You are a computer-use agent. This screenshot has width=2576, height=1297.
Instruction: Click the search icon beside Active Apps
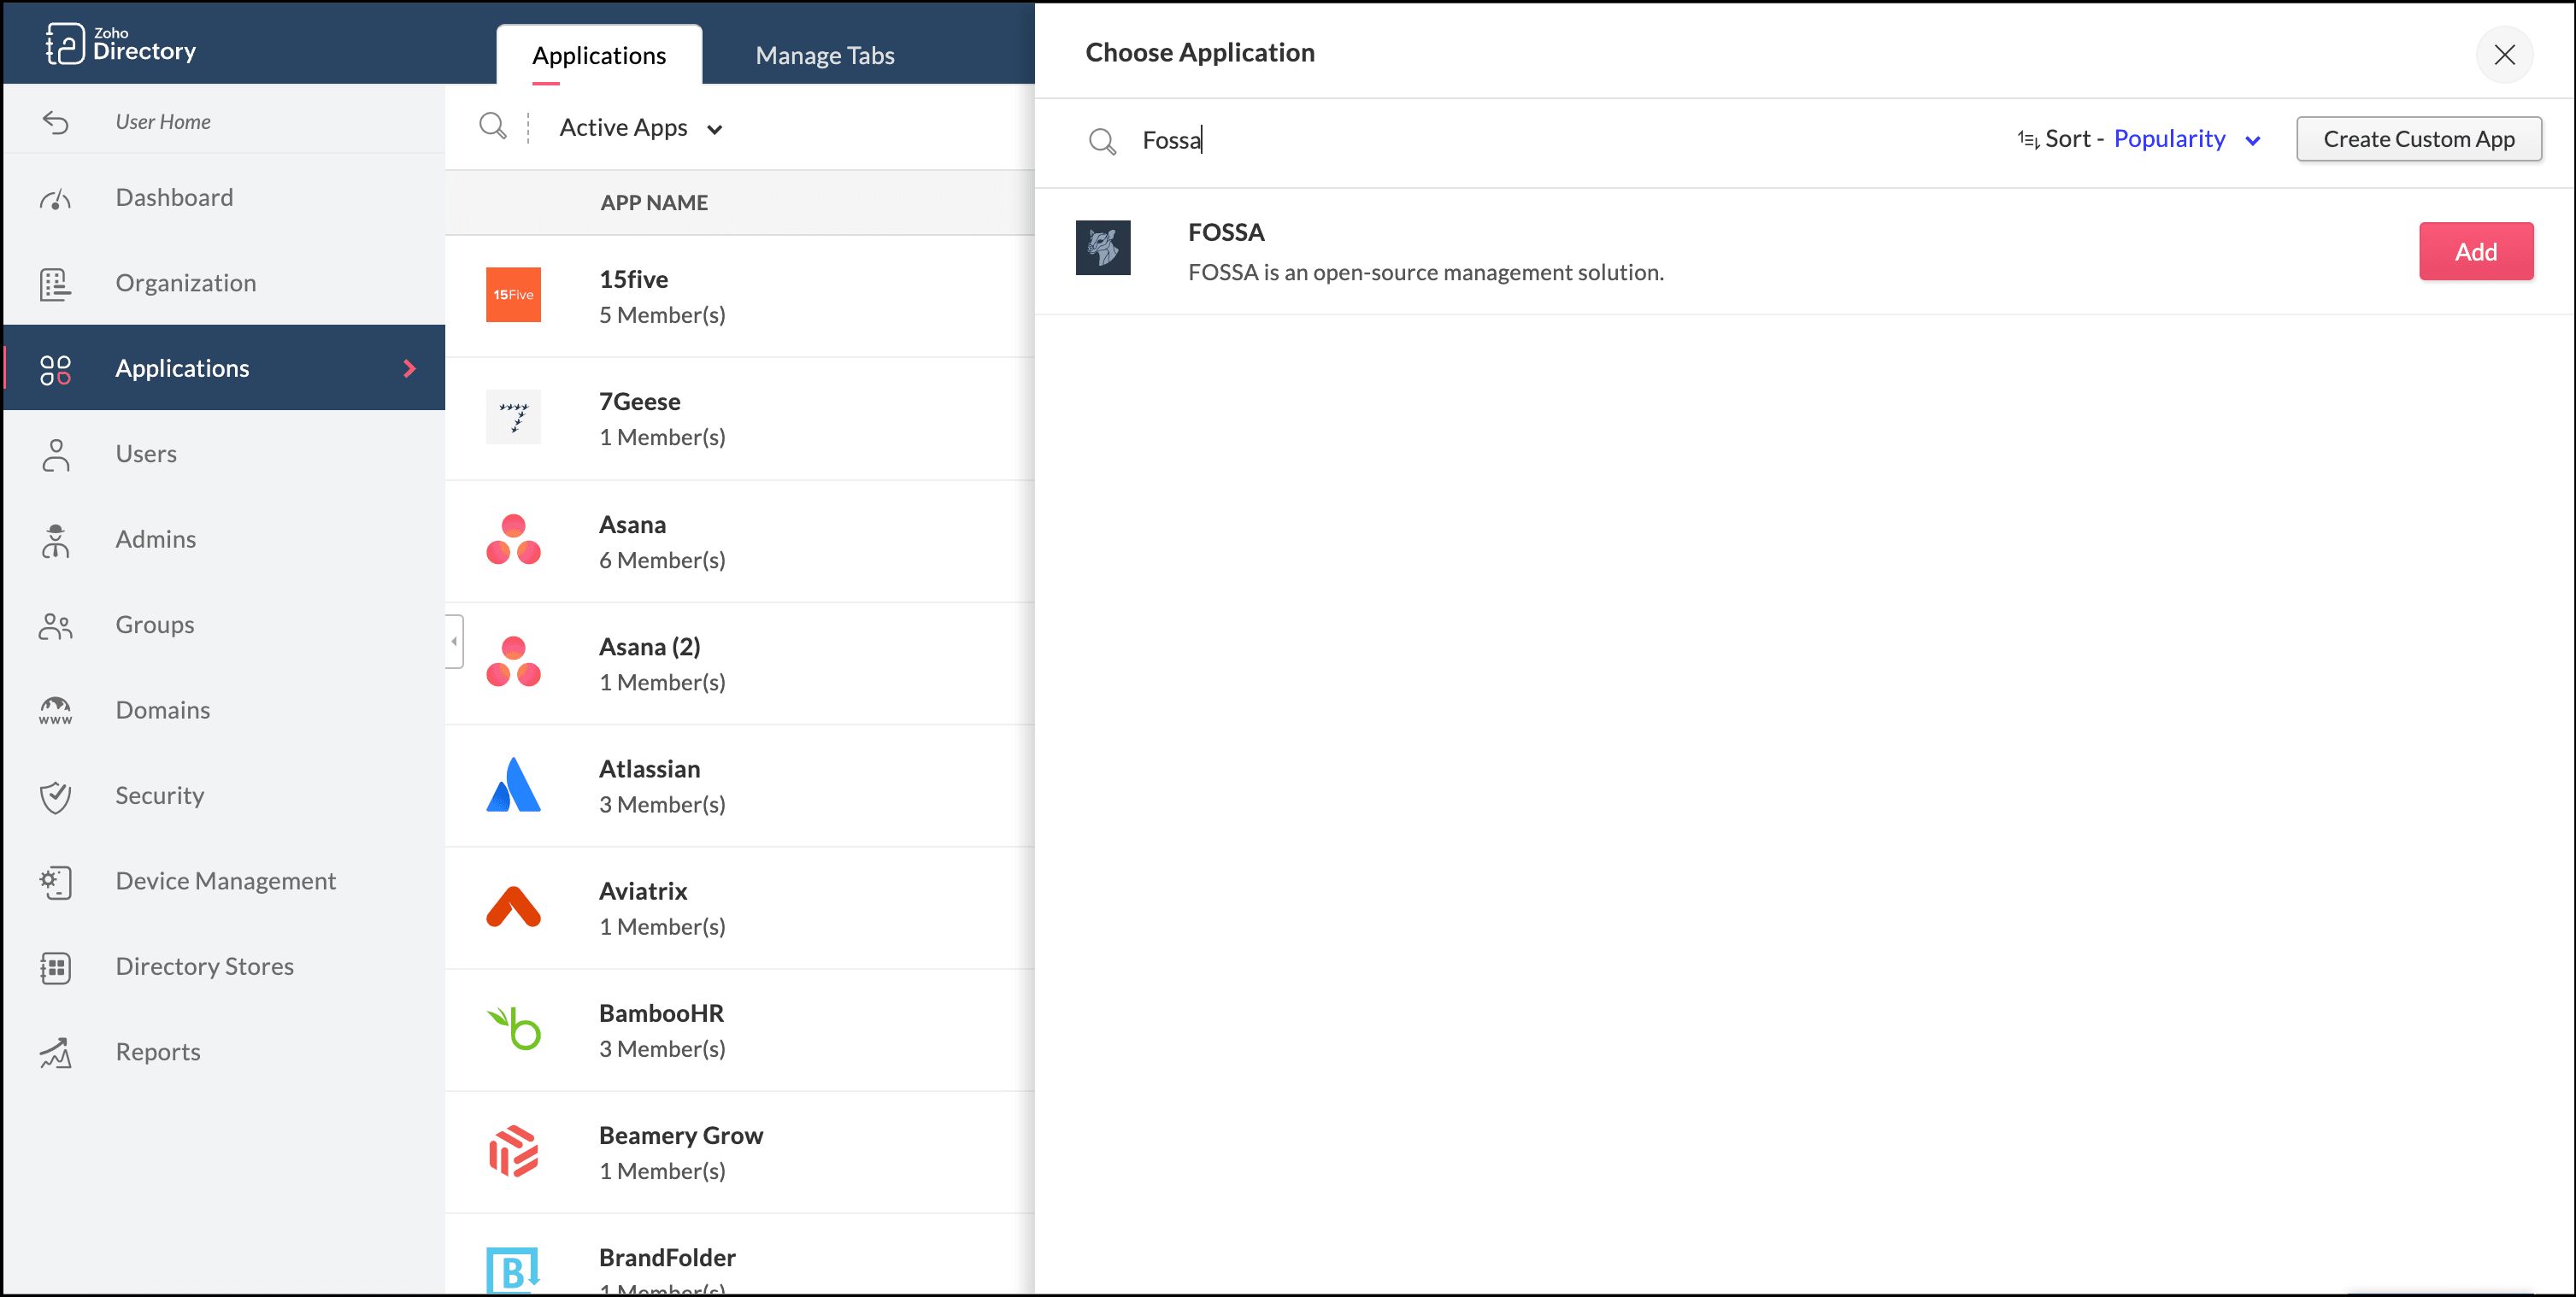click(493, 127)
